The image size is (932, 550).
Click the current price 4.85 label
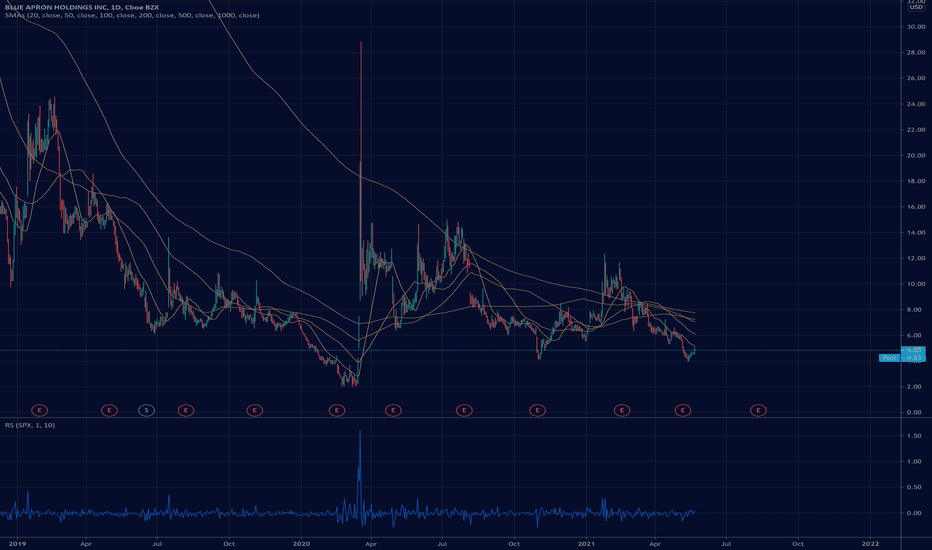pos(914,350)
